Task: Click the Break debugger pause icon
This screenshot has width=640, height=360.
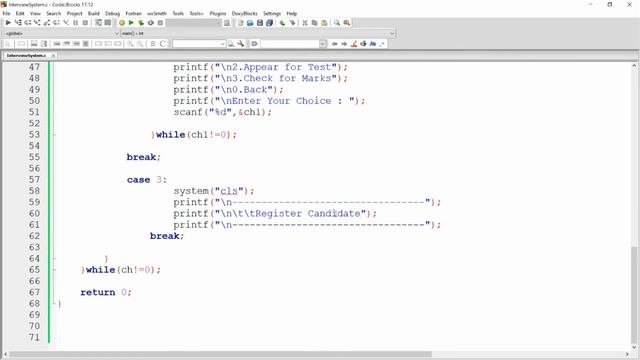Action: pos(76,23)
